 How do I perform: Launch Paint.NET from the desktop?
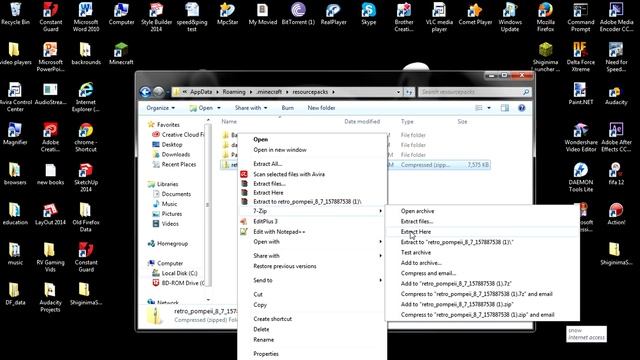coord(580,93)
